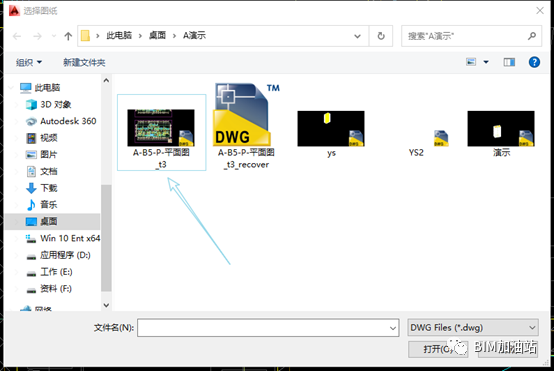Open the 视频 folder
The width and height of the screenshot is (554, 371).
coord(42,138)
